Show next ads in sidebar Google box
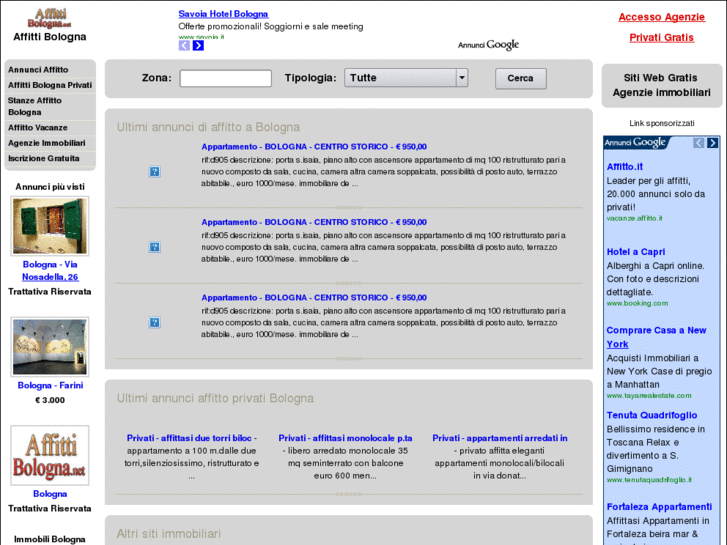 pyautogui.click(x=713, y=143)
